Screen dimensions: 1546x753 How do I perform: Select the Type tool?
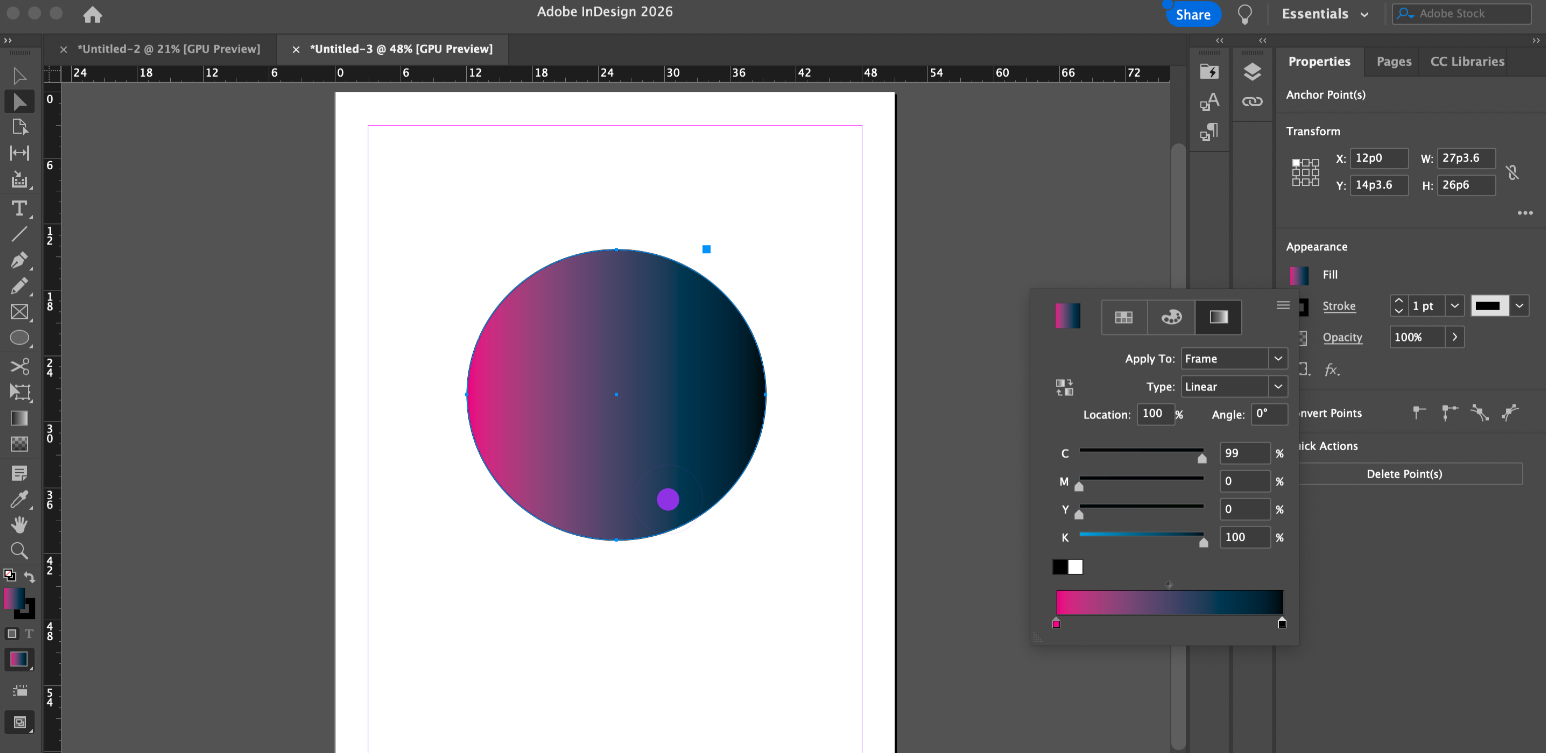(19, 208)
